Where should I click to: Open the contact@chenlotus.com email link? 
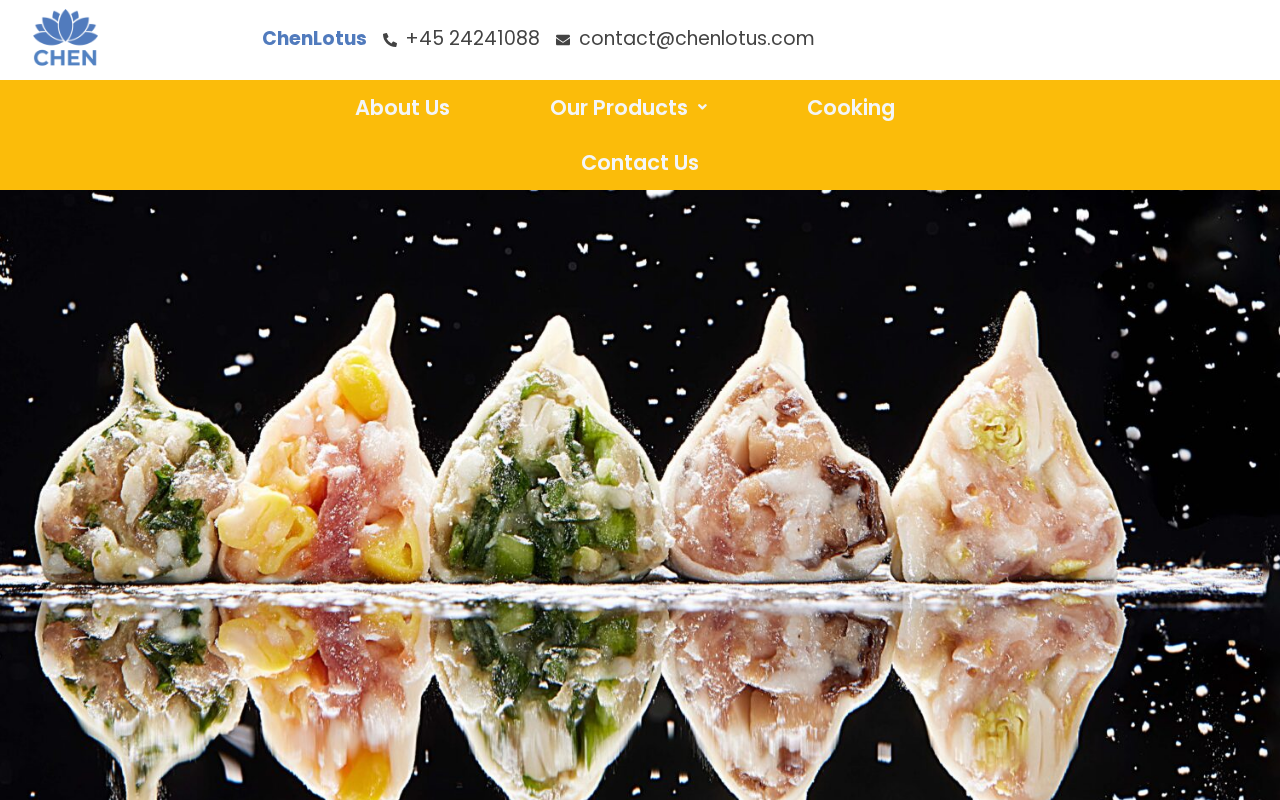coord(696,38)
